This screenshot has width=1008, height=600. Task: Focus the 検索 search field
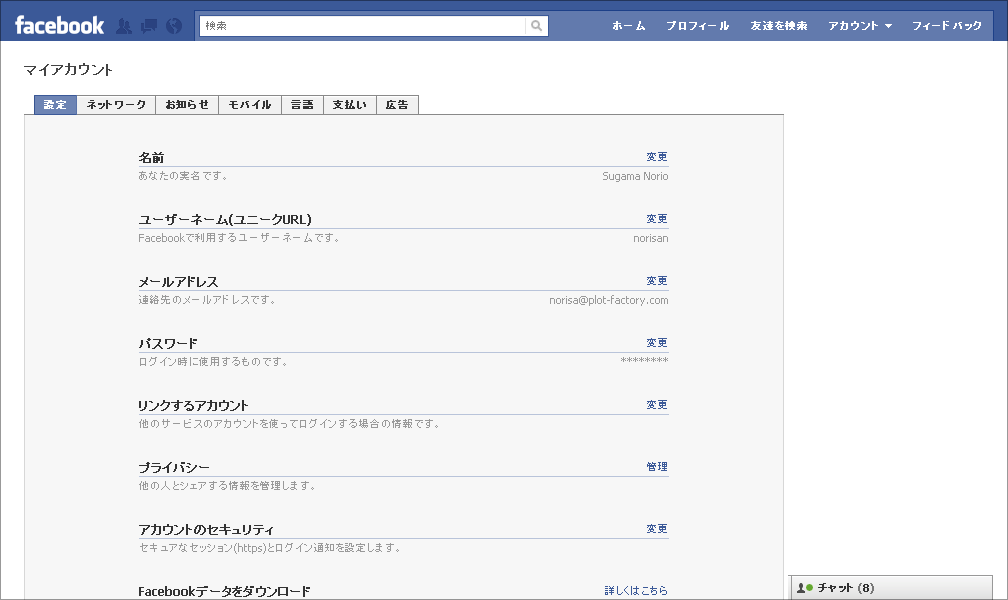click(363, 26)
